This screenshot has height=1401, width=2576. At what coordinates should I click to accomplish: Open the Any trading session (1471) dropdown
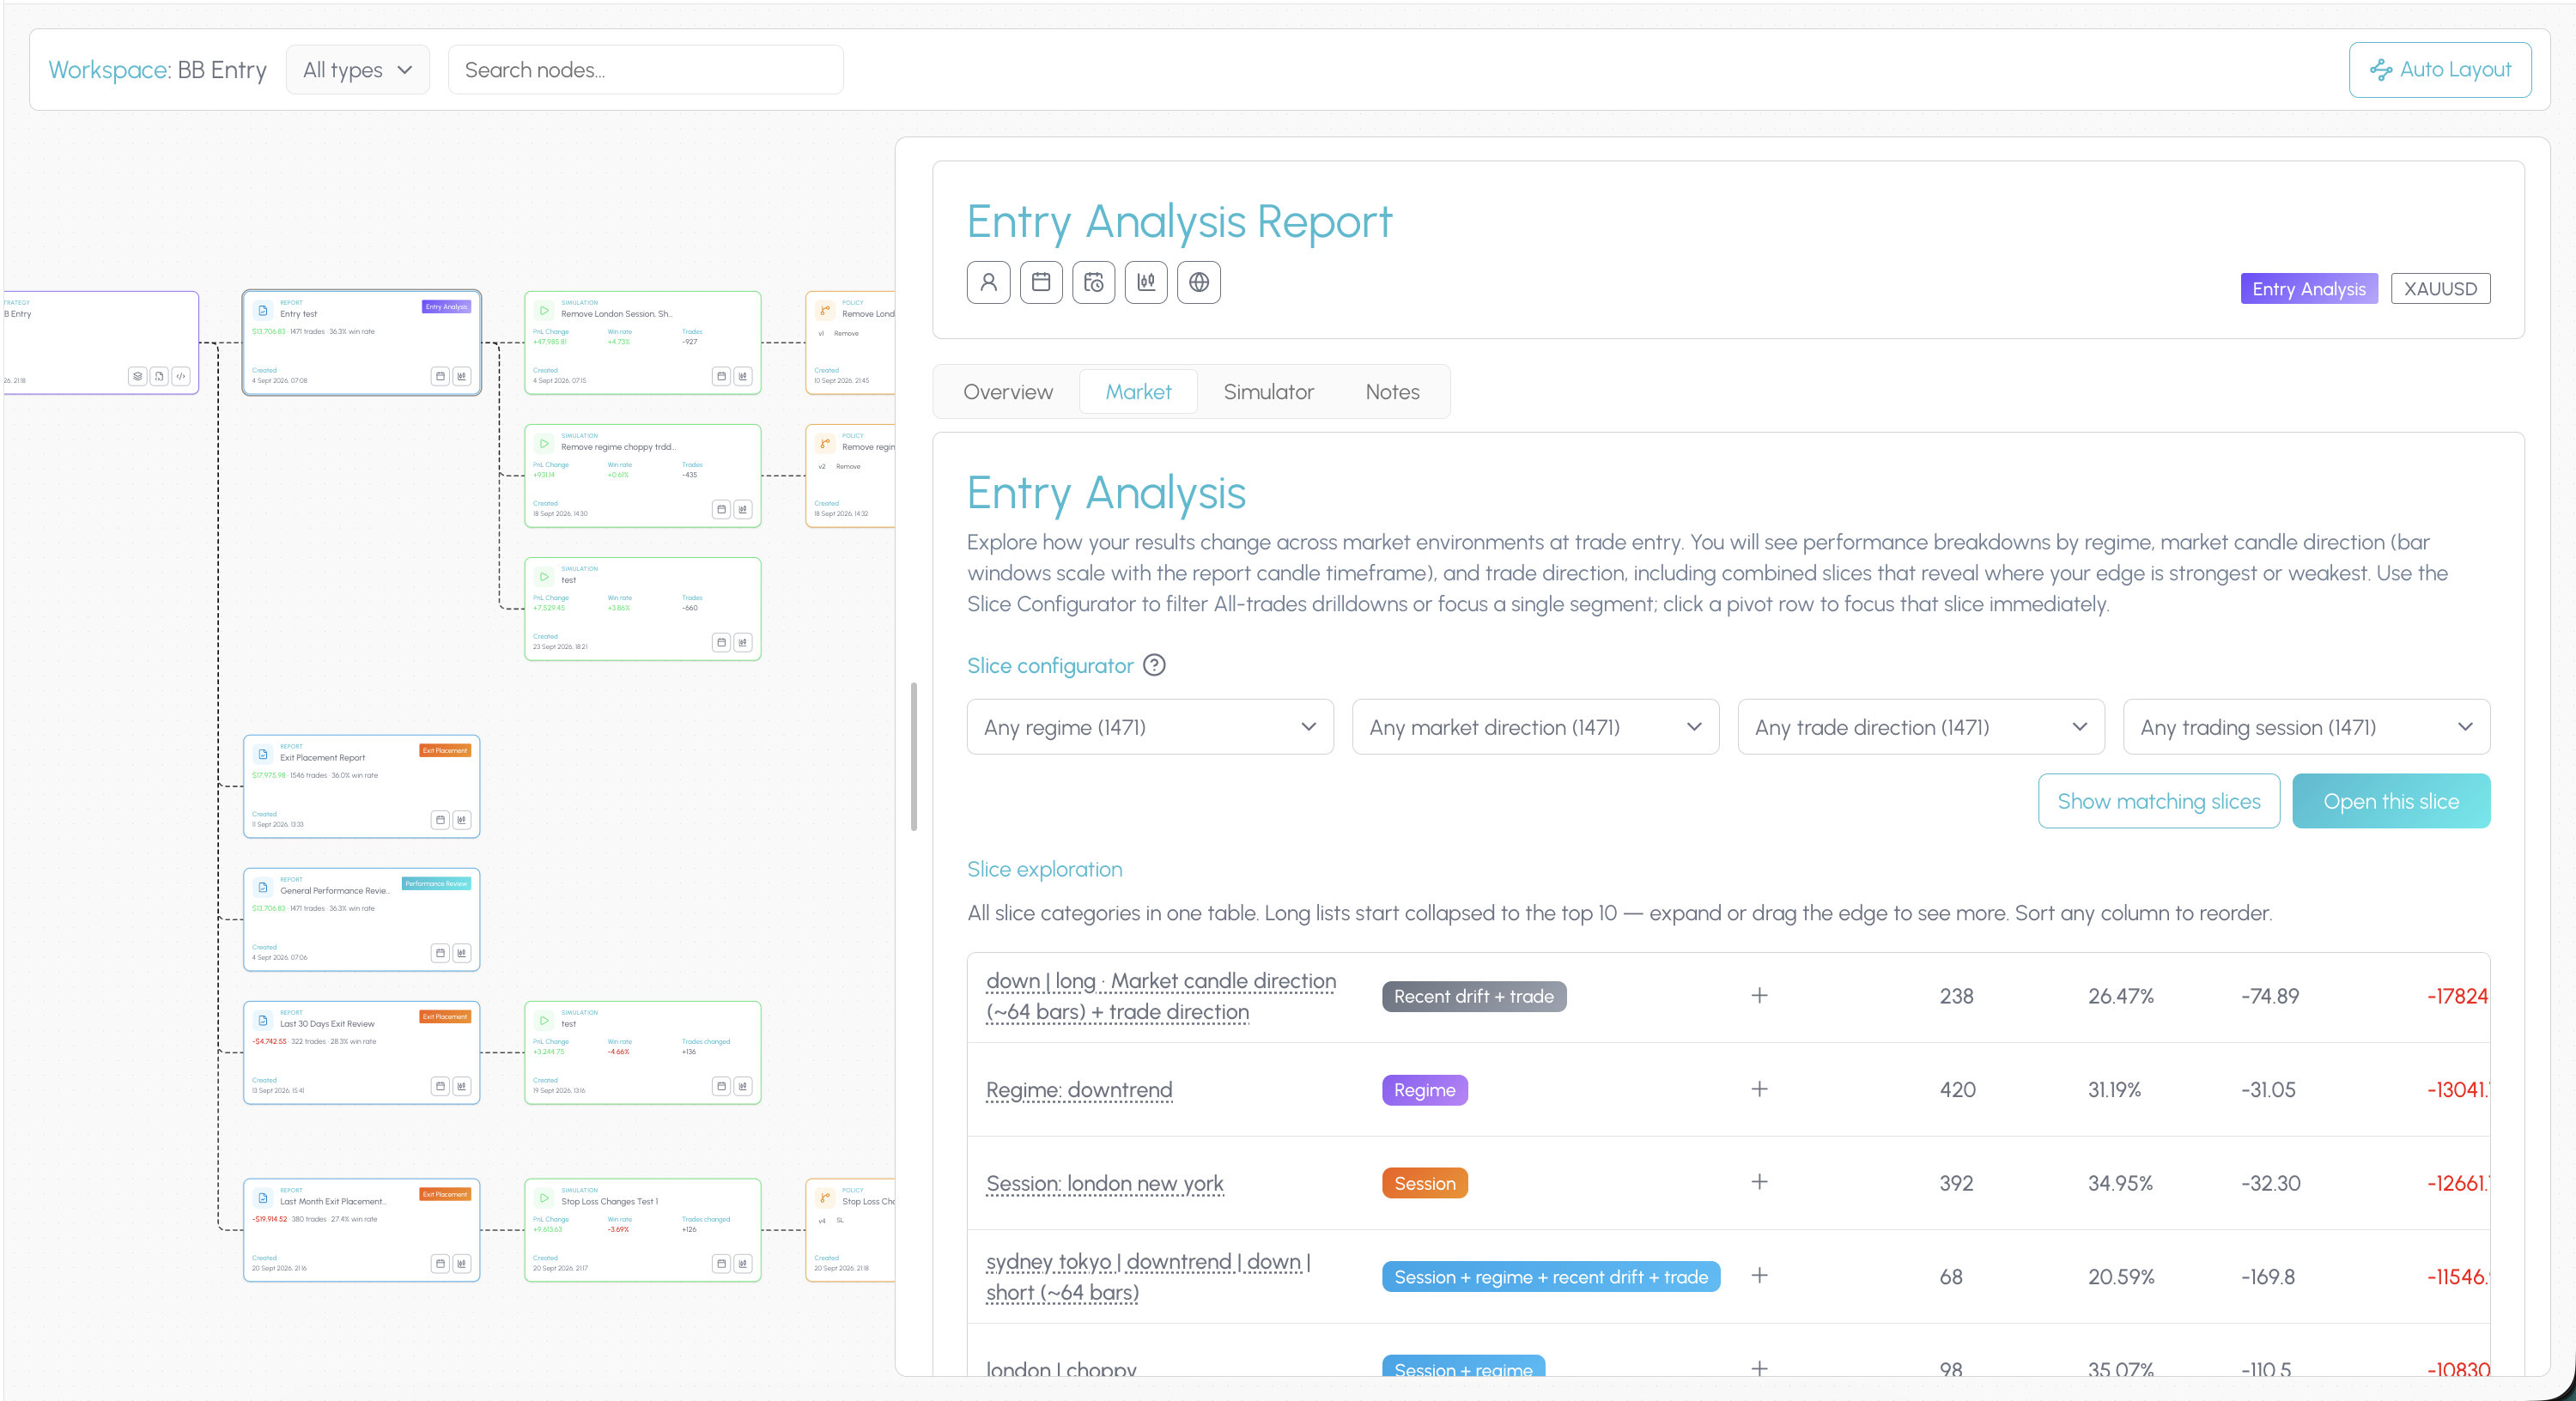point(2306,727)
